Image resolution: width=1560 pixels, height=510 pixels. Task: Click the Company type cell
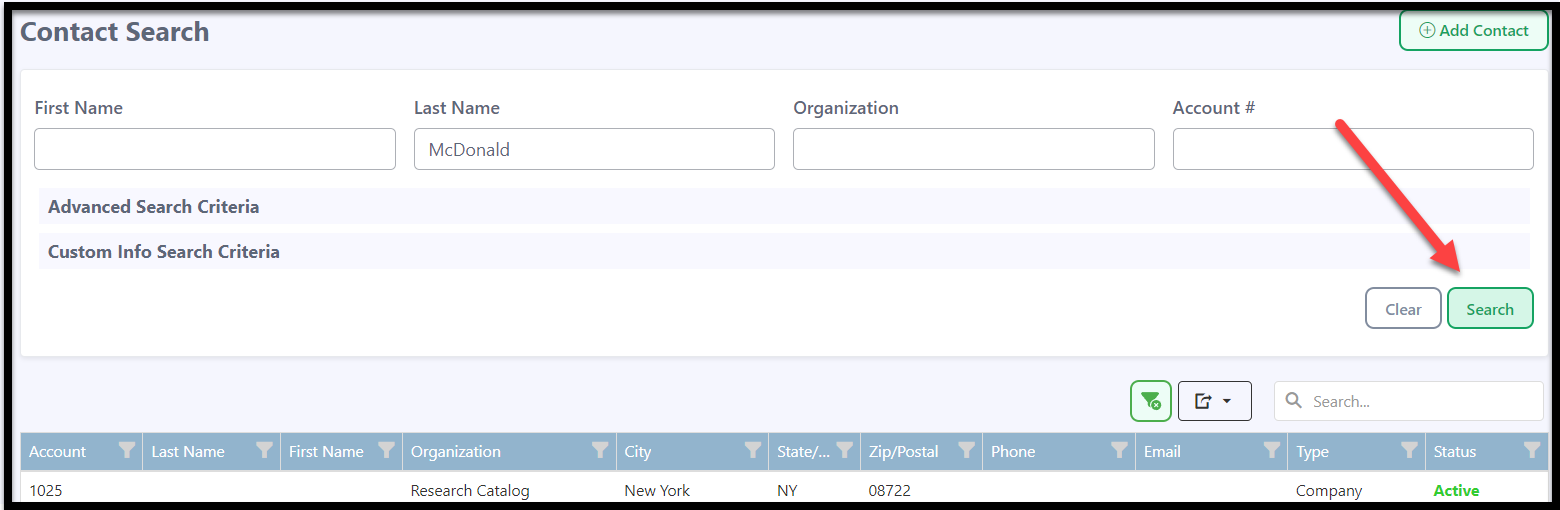(1329, 491)
